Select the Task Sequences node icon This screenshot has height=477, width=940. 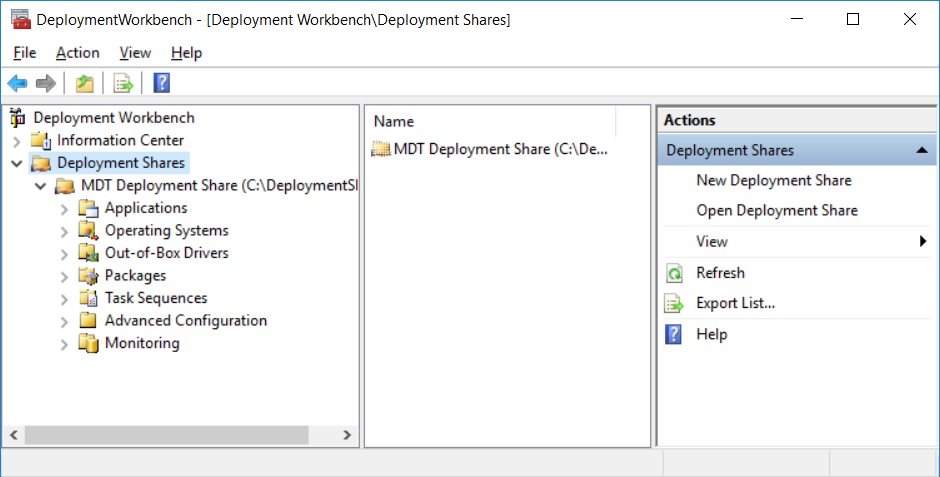(x=89, y=298)
